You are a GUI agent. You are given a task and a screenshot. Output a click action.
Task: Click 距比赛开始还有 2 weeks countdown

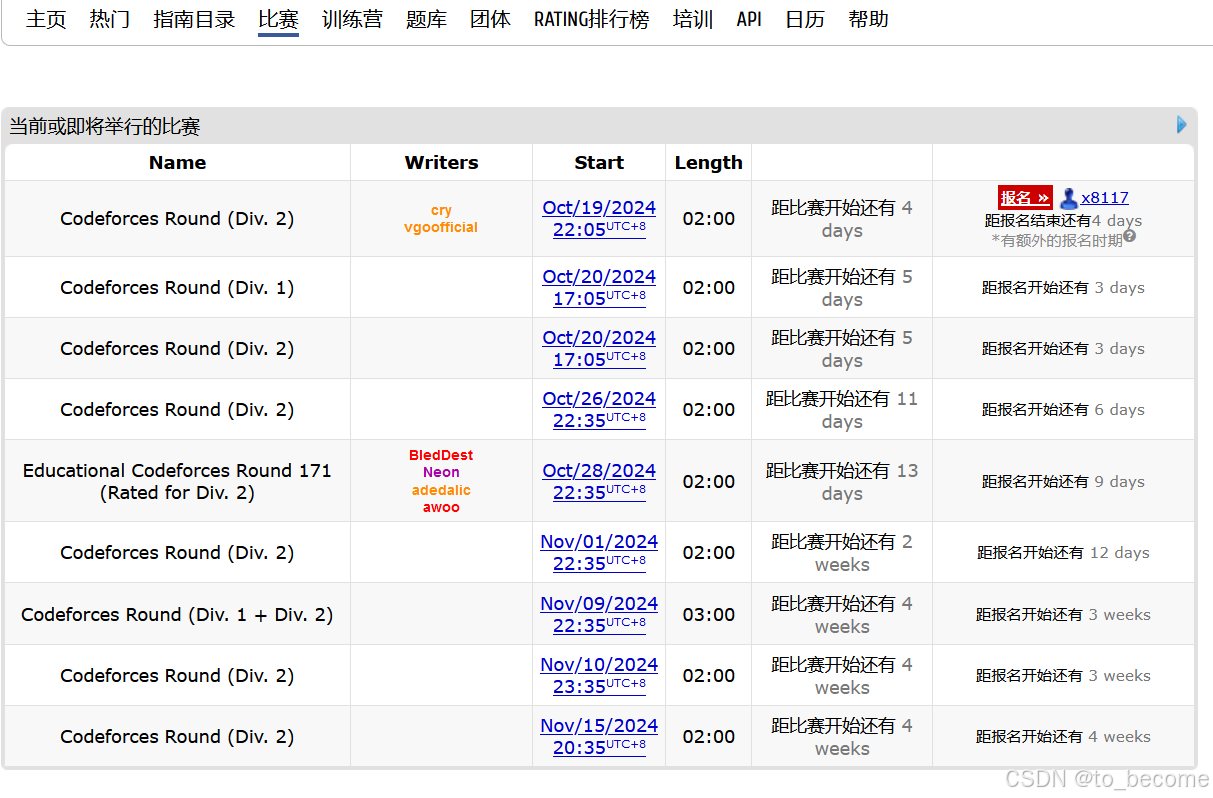pos(842,552)
